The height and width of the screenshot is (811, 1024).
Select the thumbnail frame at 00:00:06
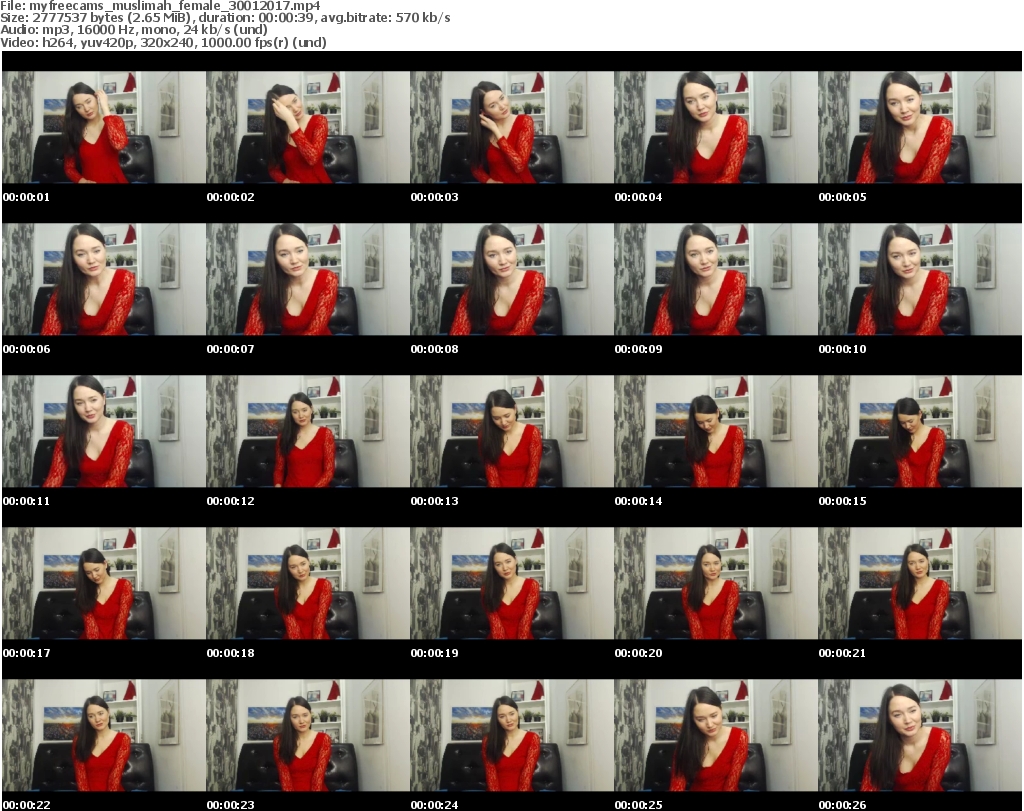coord(104,279)
